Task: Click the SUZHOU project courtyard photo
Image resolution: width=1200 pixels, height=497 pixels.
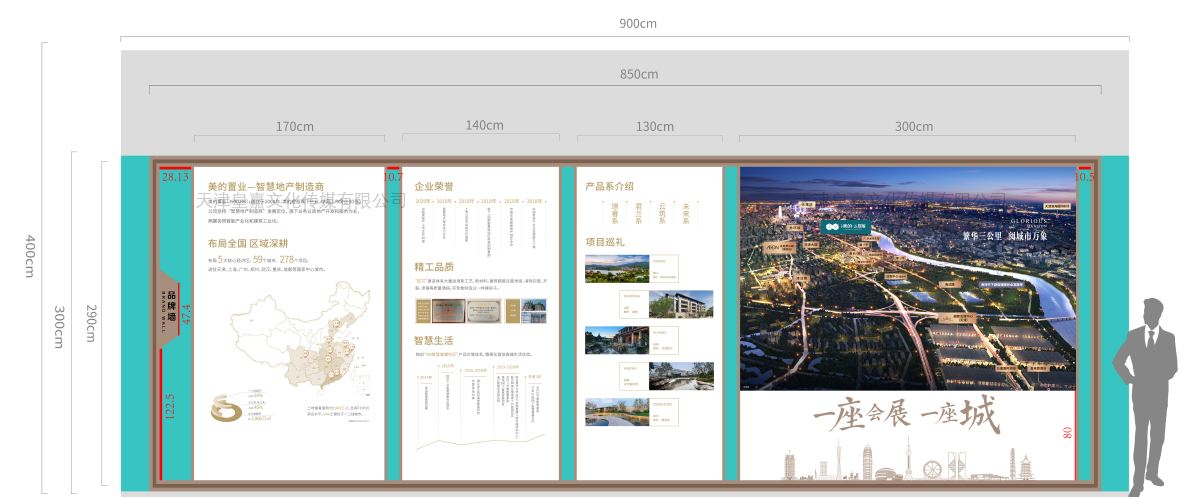Action: point(615,340)
